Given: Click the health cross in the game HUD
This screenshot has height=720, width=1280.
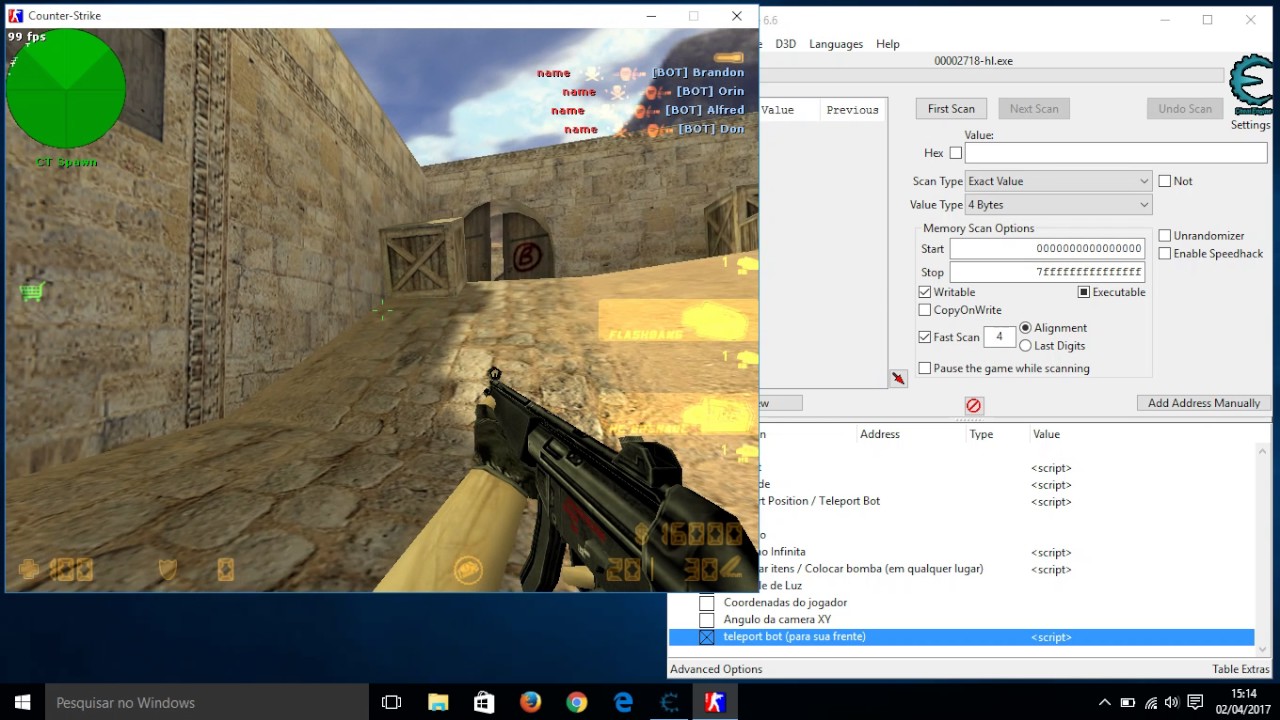Looking at the screenshot, I should point(29,570).
